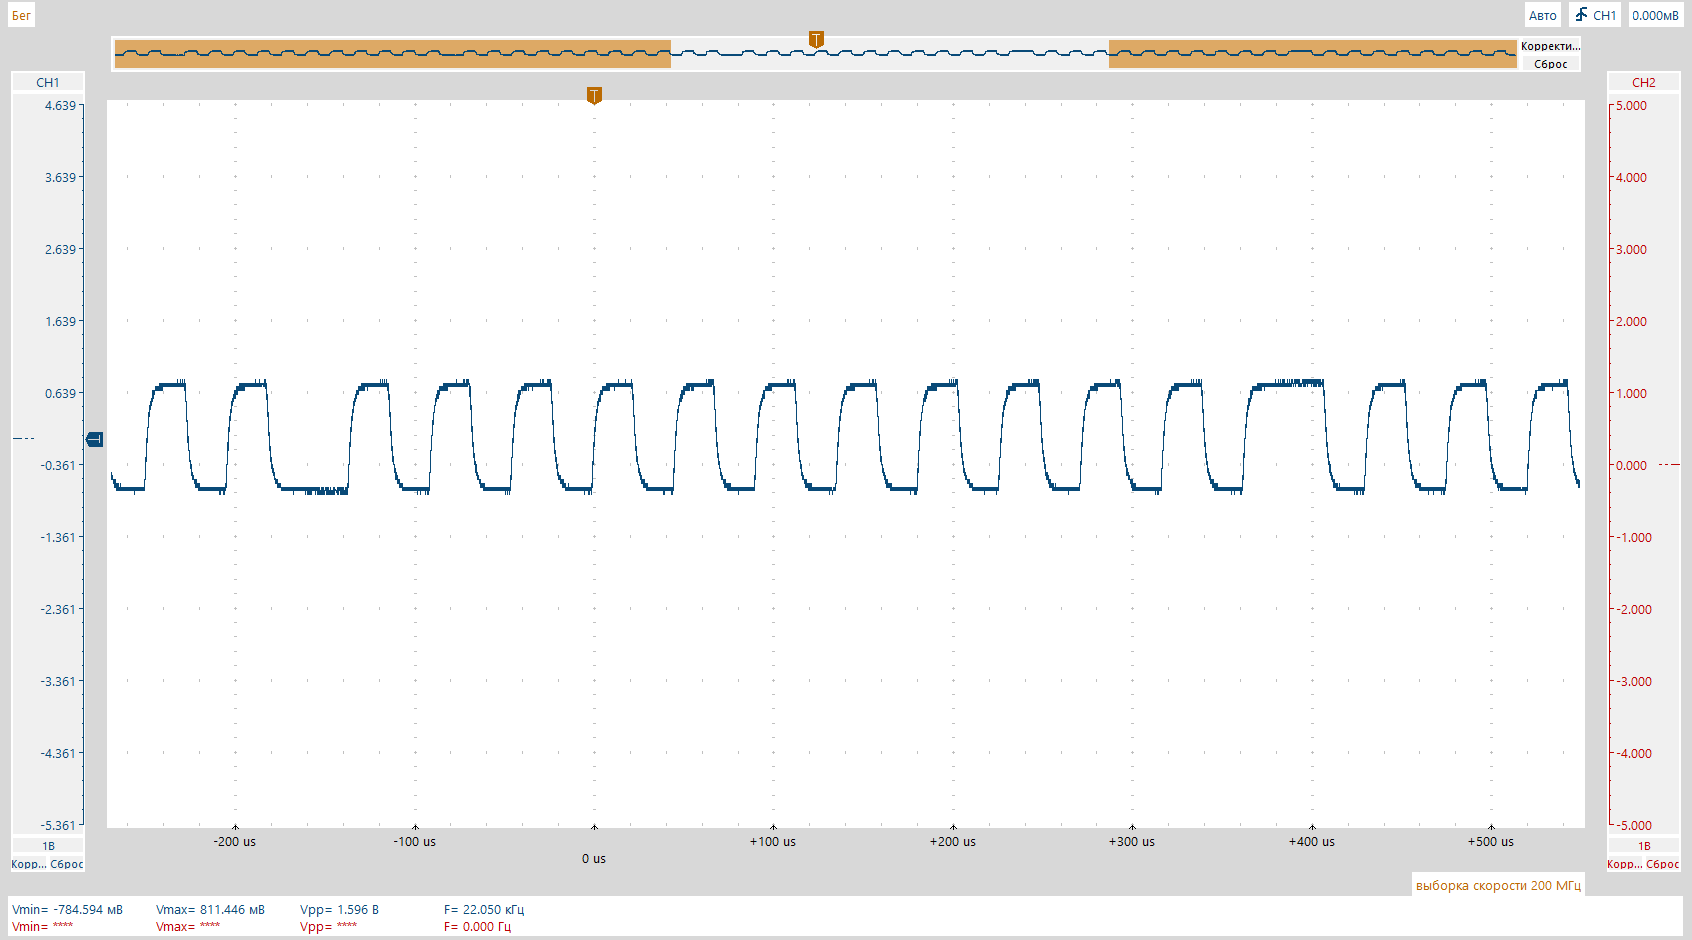Viewport: 1692px width, 940px height.
Task: Click the blue CH1 zero-level marker
Action: 95,439
